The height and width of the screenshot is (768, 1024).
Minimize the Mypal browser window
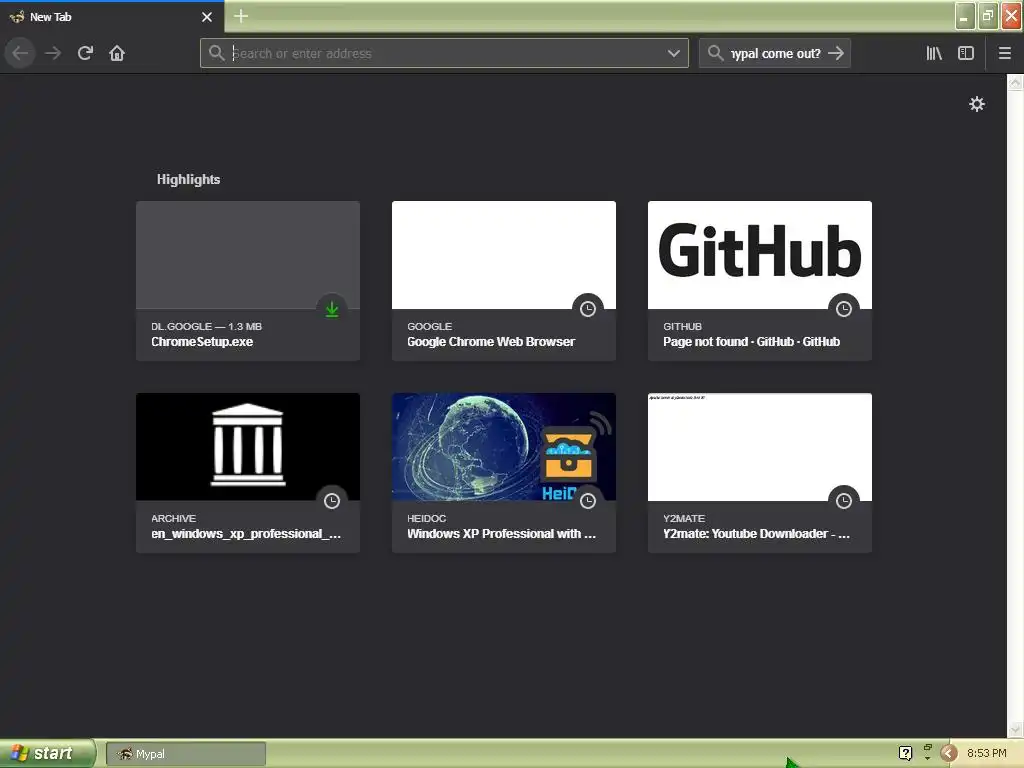(965, 16)
